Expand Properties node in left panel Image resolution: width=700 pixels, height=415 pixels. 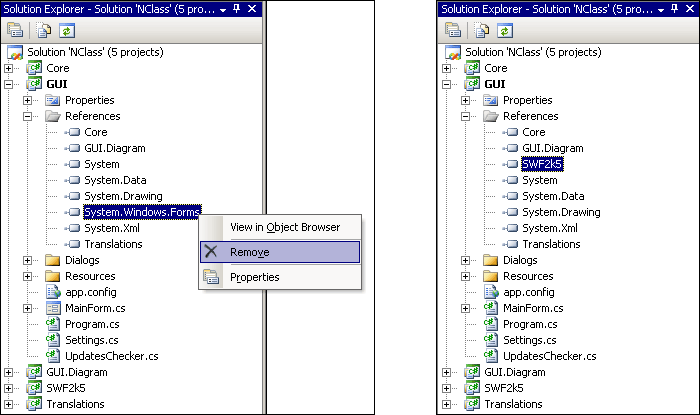pos(28,100)
